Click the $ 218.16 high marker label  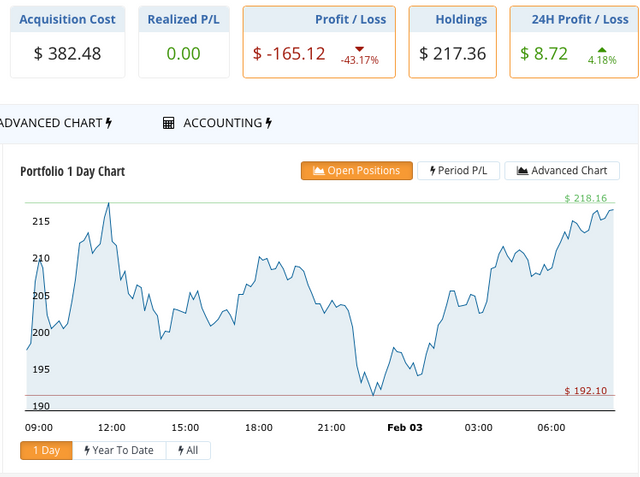click(586, 199)
